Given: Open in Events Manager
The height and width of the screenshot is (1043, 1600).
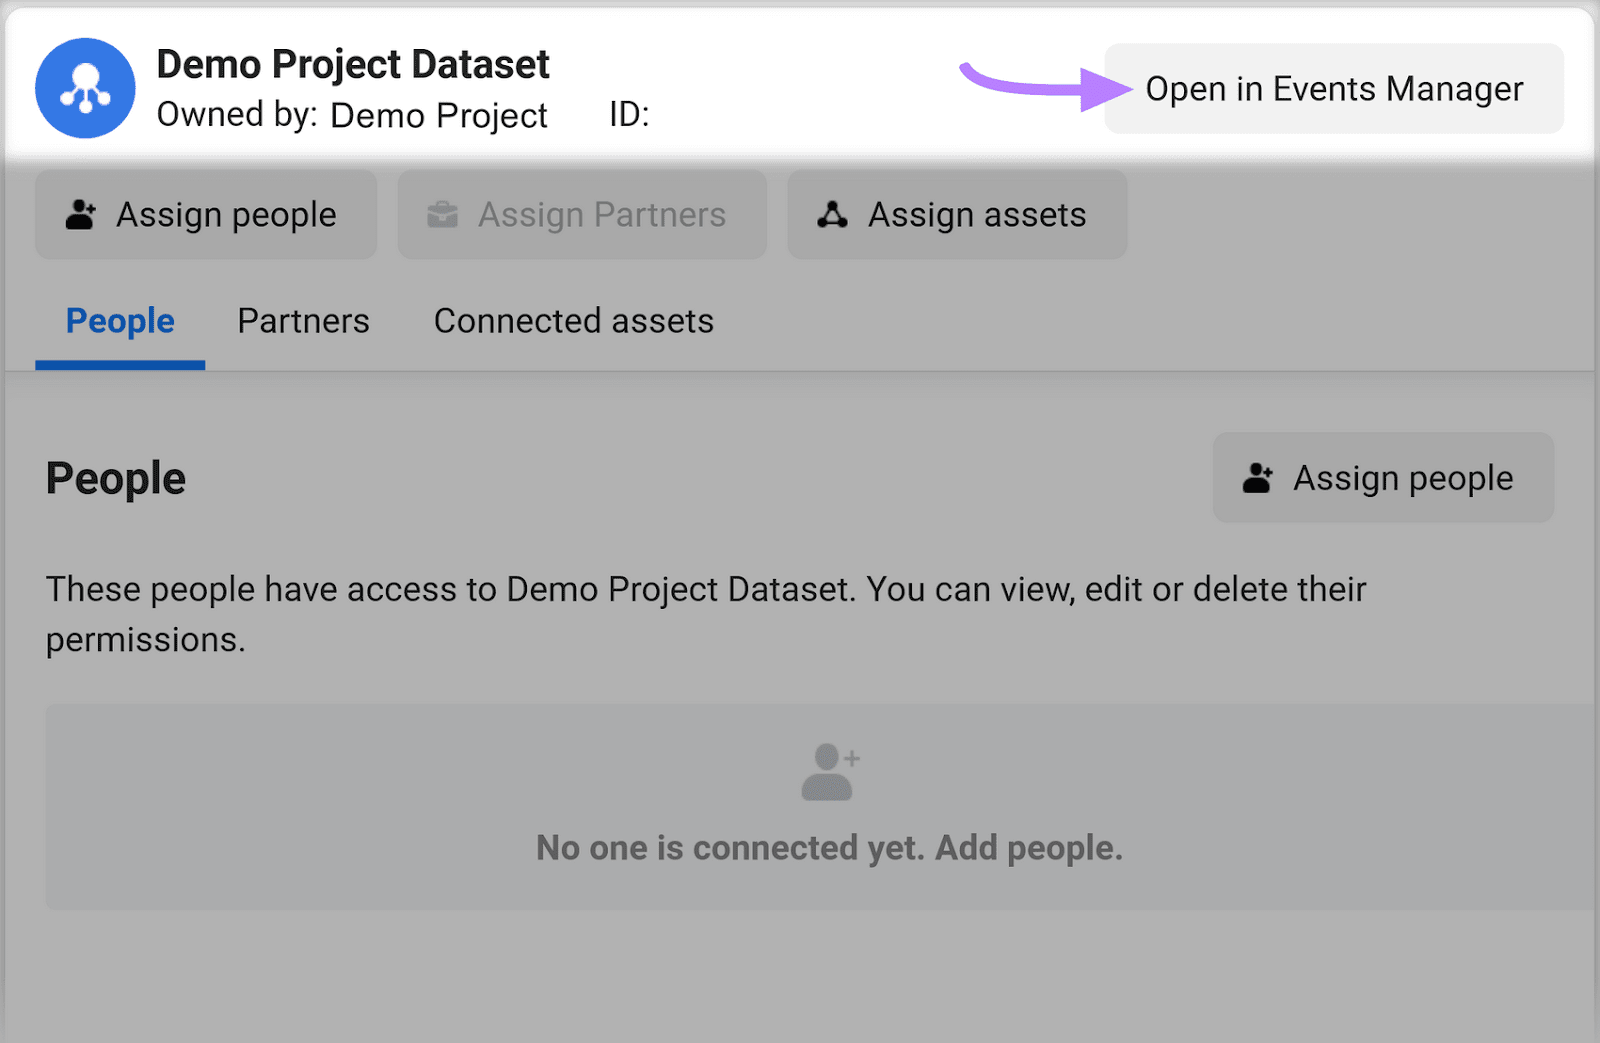Looking at the screenshot, I should tap(1336, 88).
